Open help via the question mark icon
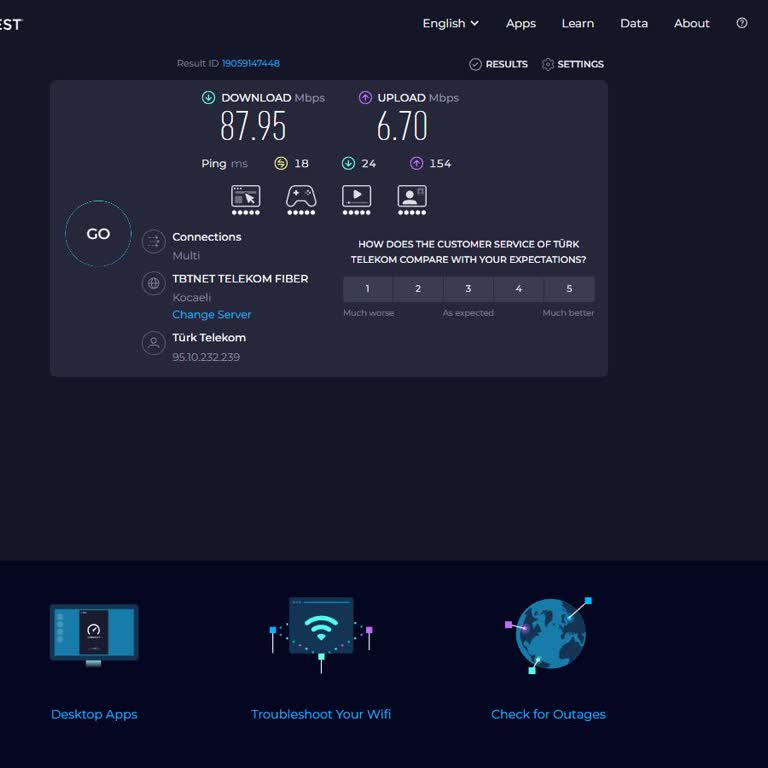 point(742,23)
